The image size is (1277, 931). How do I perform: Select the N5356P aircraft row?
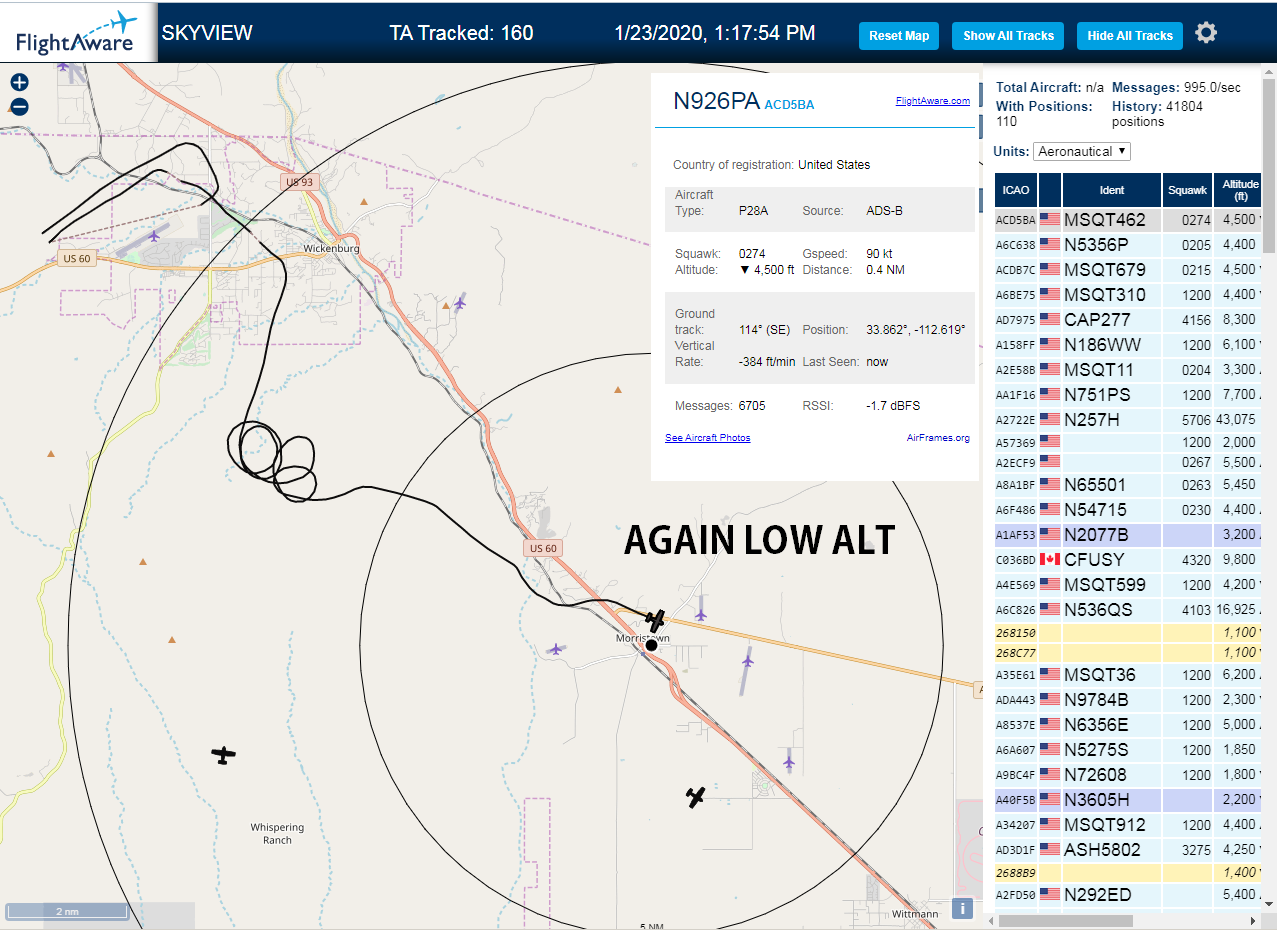[1128, 245]
